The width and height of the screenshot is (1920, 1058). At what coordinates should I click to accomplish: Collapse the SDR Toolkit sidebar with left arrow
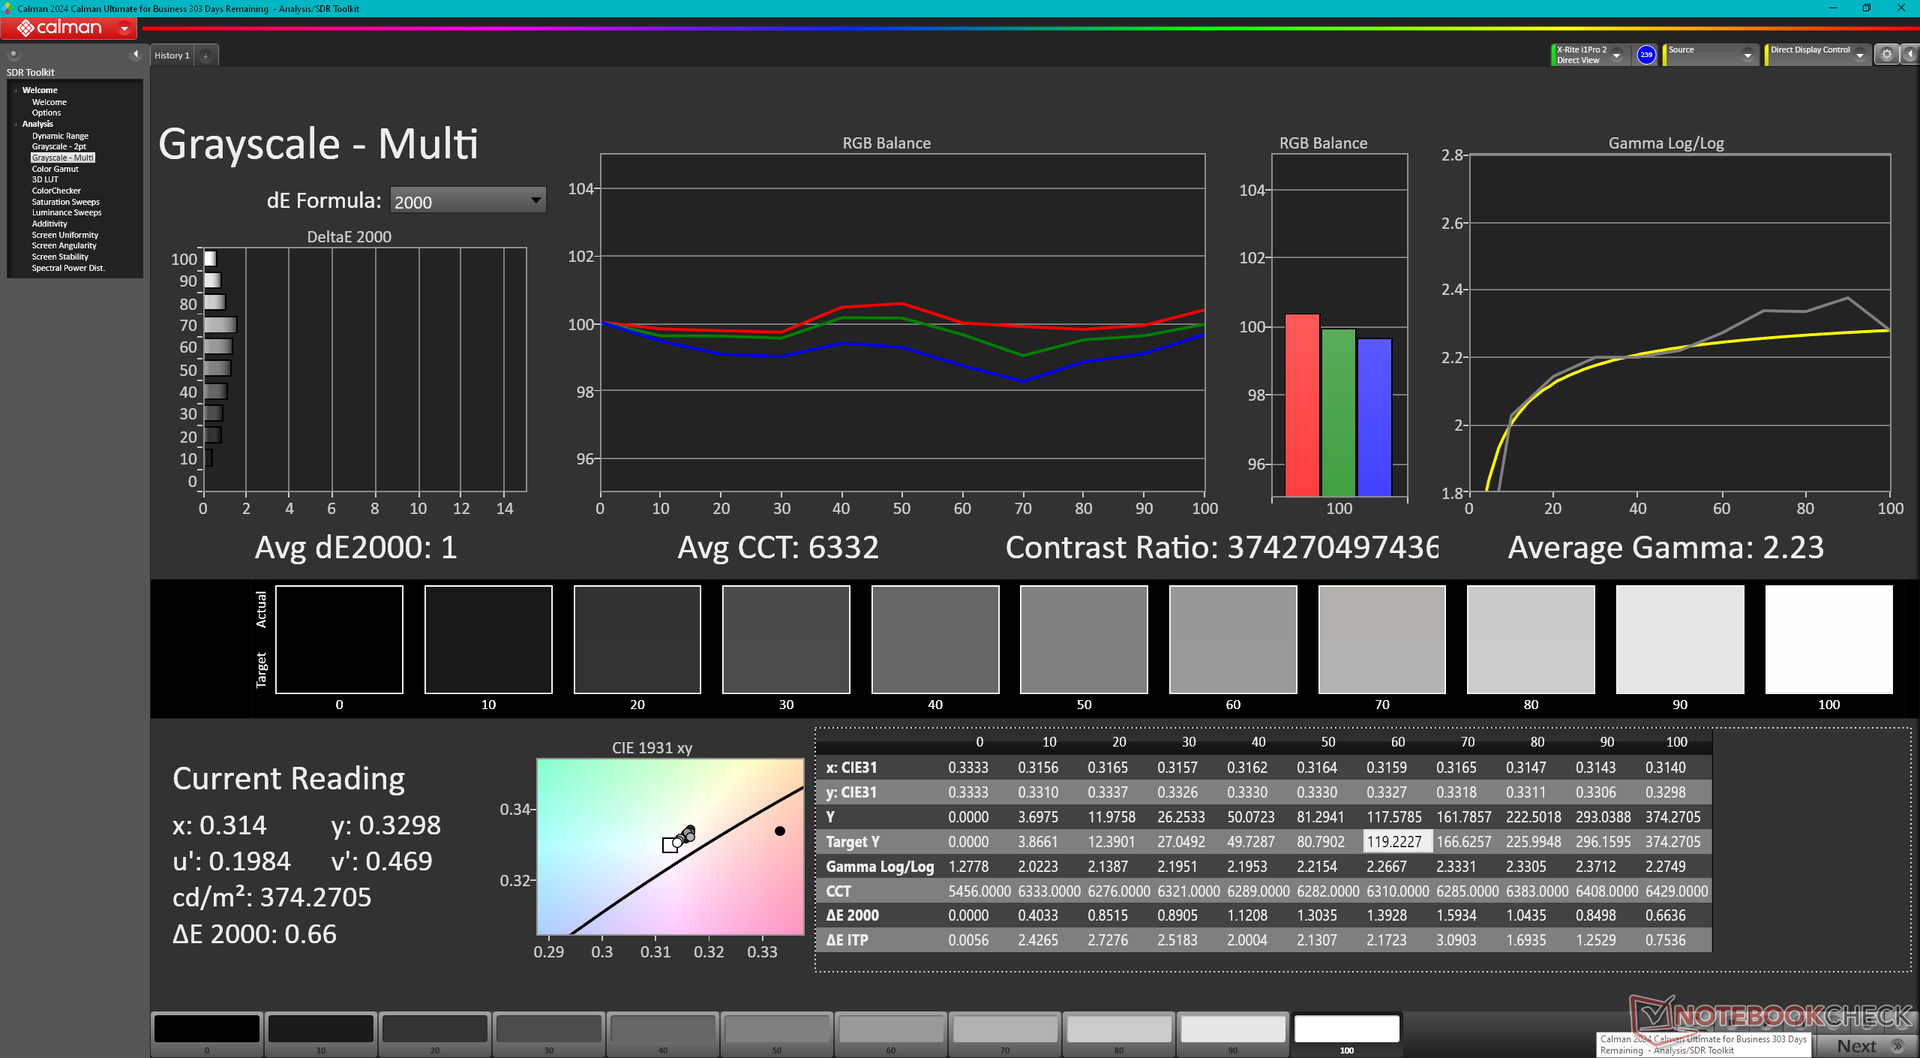(135, 55)
